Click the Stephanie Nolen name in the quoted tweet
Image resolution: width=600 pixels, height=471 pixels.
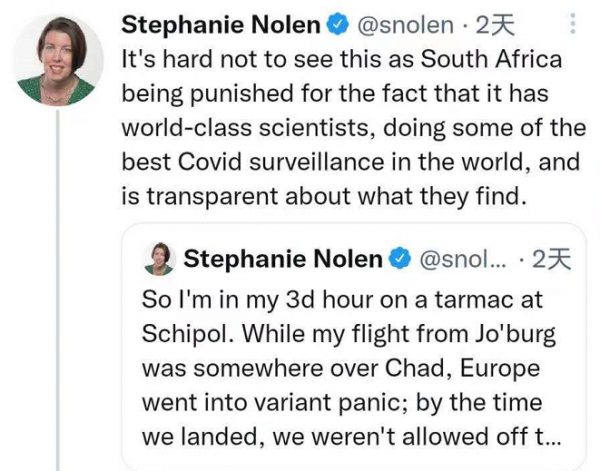(x=283, y=260)
